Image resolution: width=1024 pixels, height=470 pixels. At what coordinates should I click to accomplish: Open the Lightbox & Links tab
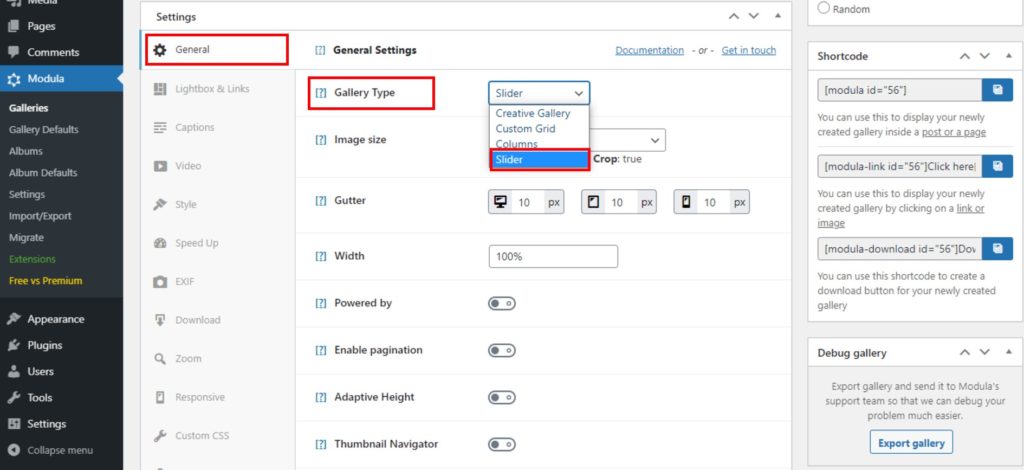point(211,89)
